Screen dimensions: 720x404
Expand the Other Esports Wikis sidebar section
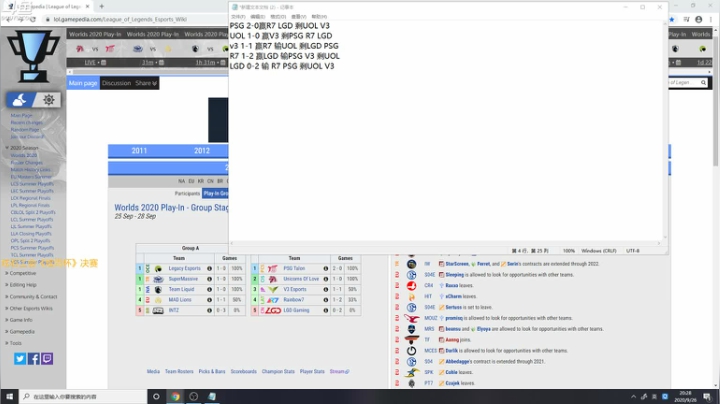click(29, 308)
